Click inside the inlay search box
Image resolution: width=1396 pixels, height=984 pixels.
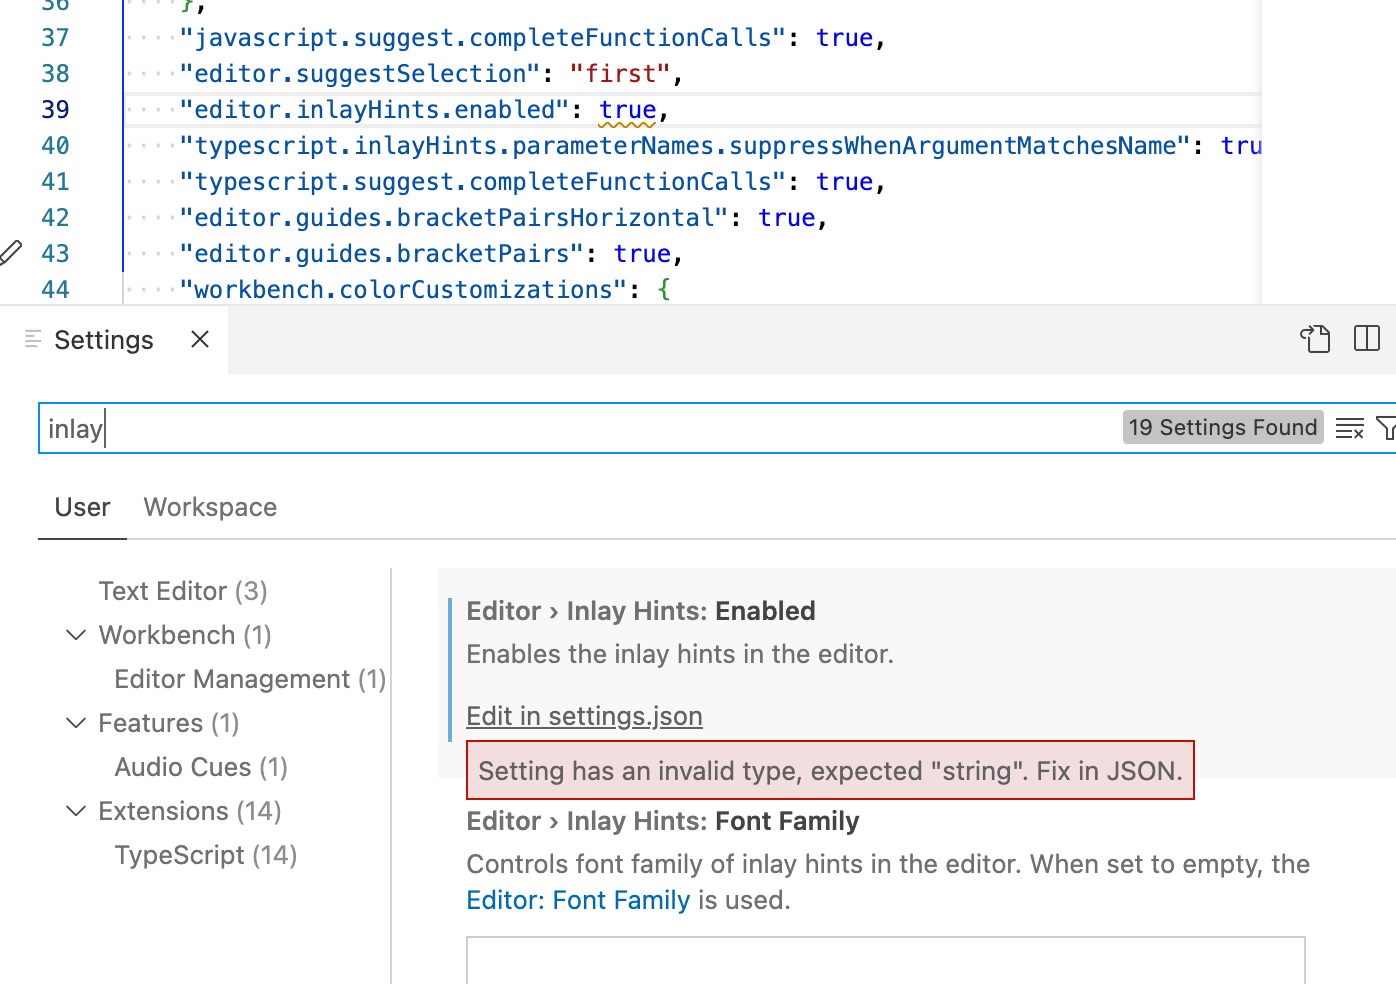(400, 428)
